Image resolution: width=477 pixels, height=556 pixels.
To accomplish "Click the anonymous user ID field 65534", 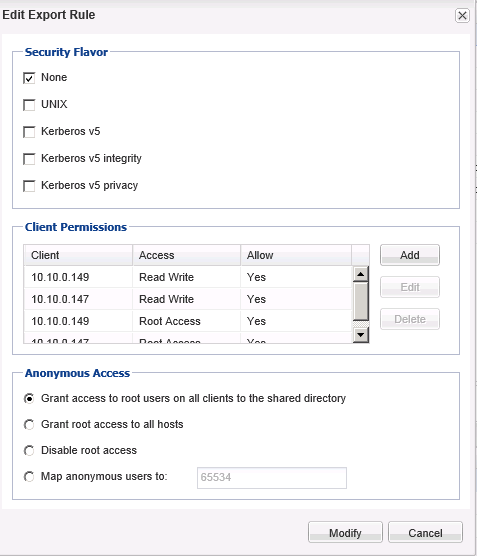I will point(272,478).
